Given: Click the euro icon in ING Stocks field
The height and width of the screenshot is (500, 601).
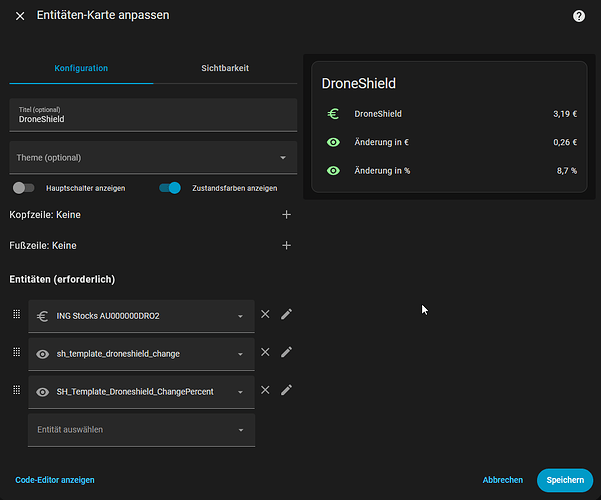Looking at the screenshot, I should click(43, 316).
